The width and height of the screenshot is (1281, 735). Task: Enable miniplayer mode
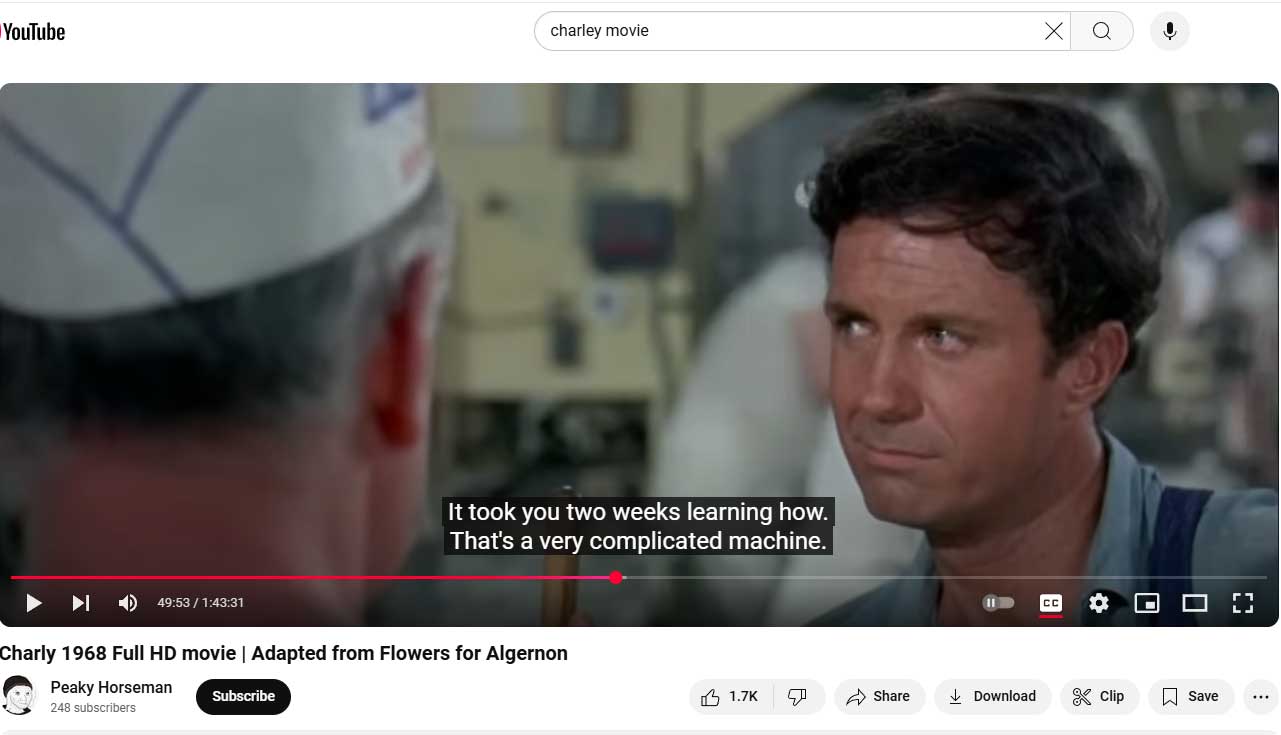[x=1147, y=603]
